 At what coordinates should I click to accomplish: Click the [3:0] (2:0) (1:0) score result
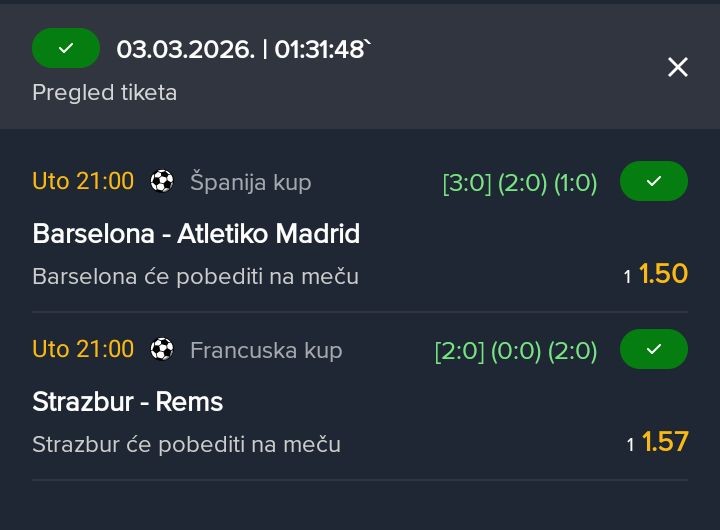(520, 183)
